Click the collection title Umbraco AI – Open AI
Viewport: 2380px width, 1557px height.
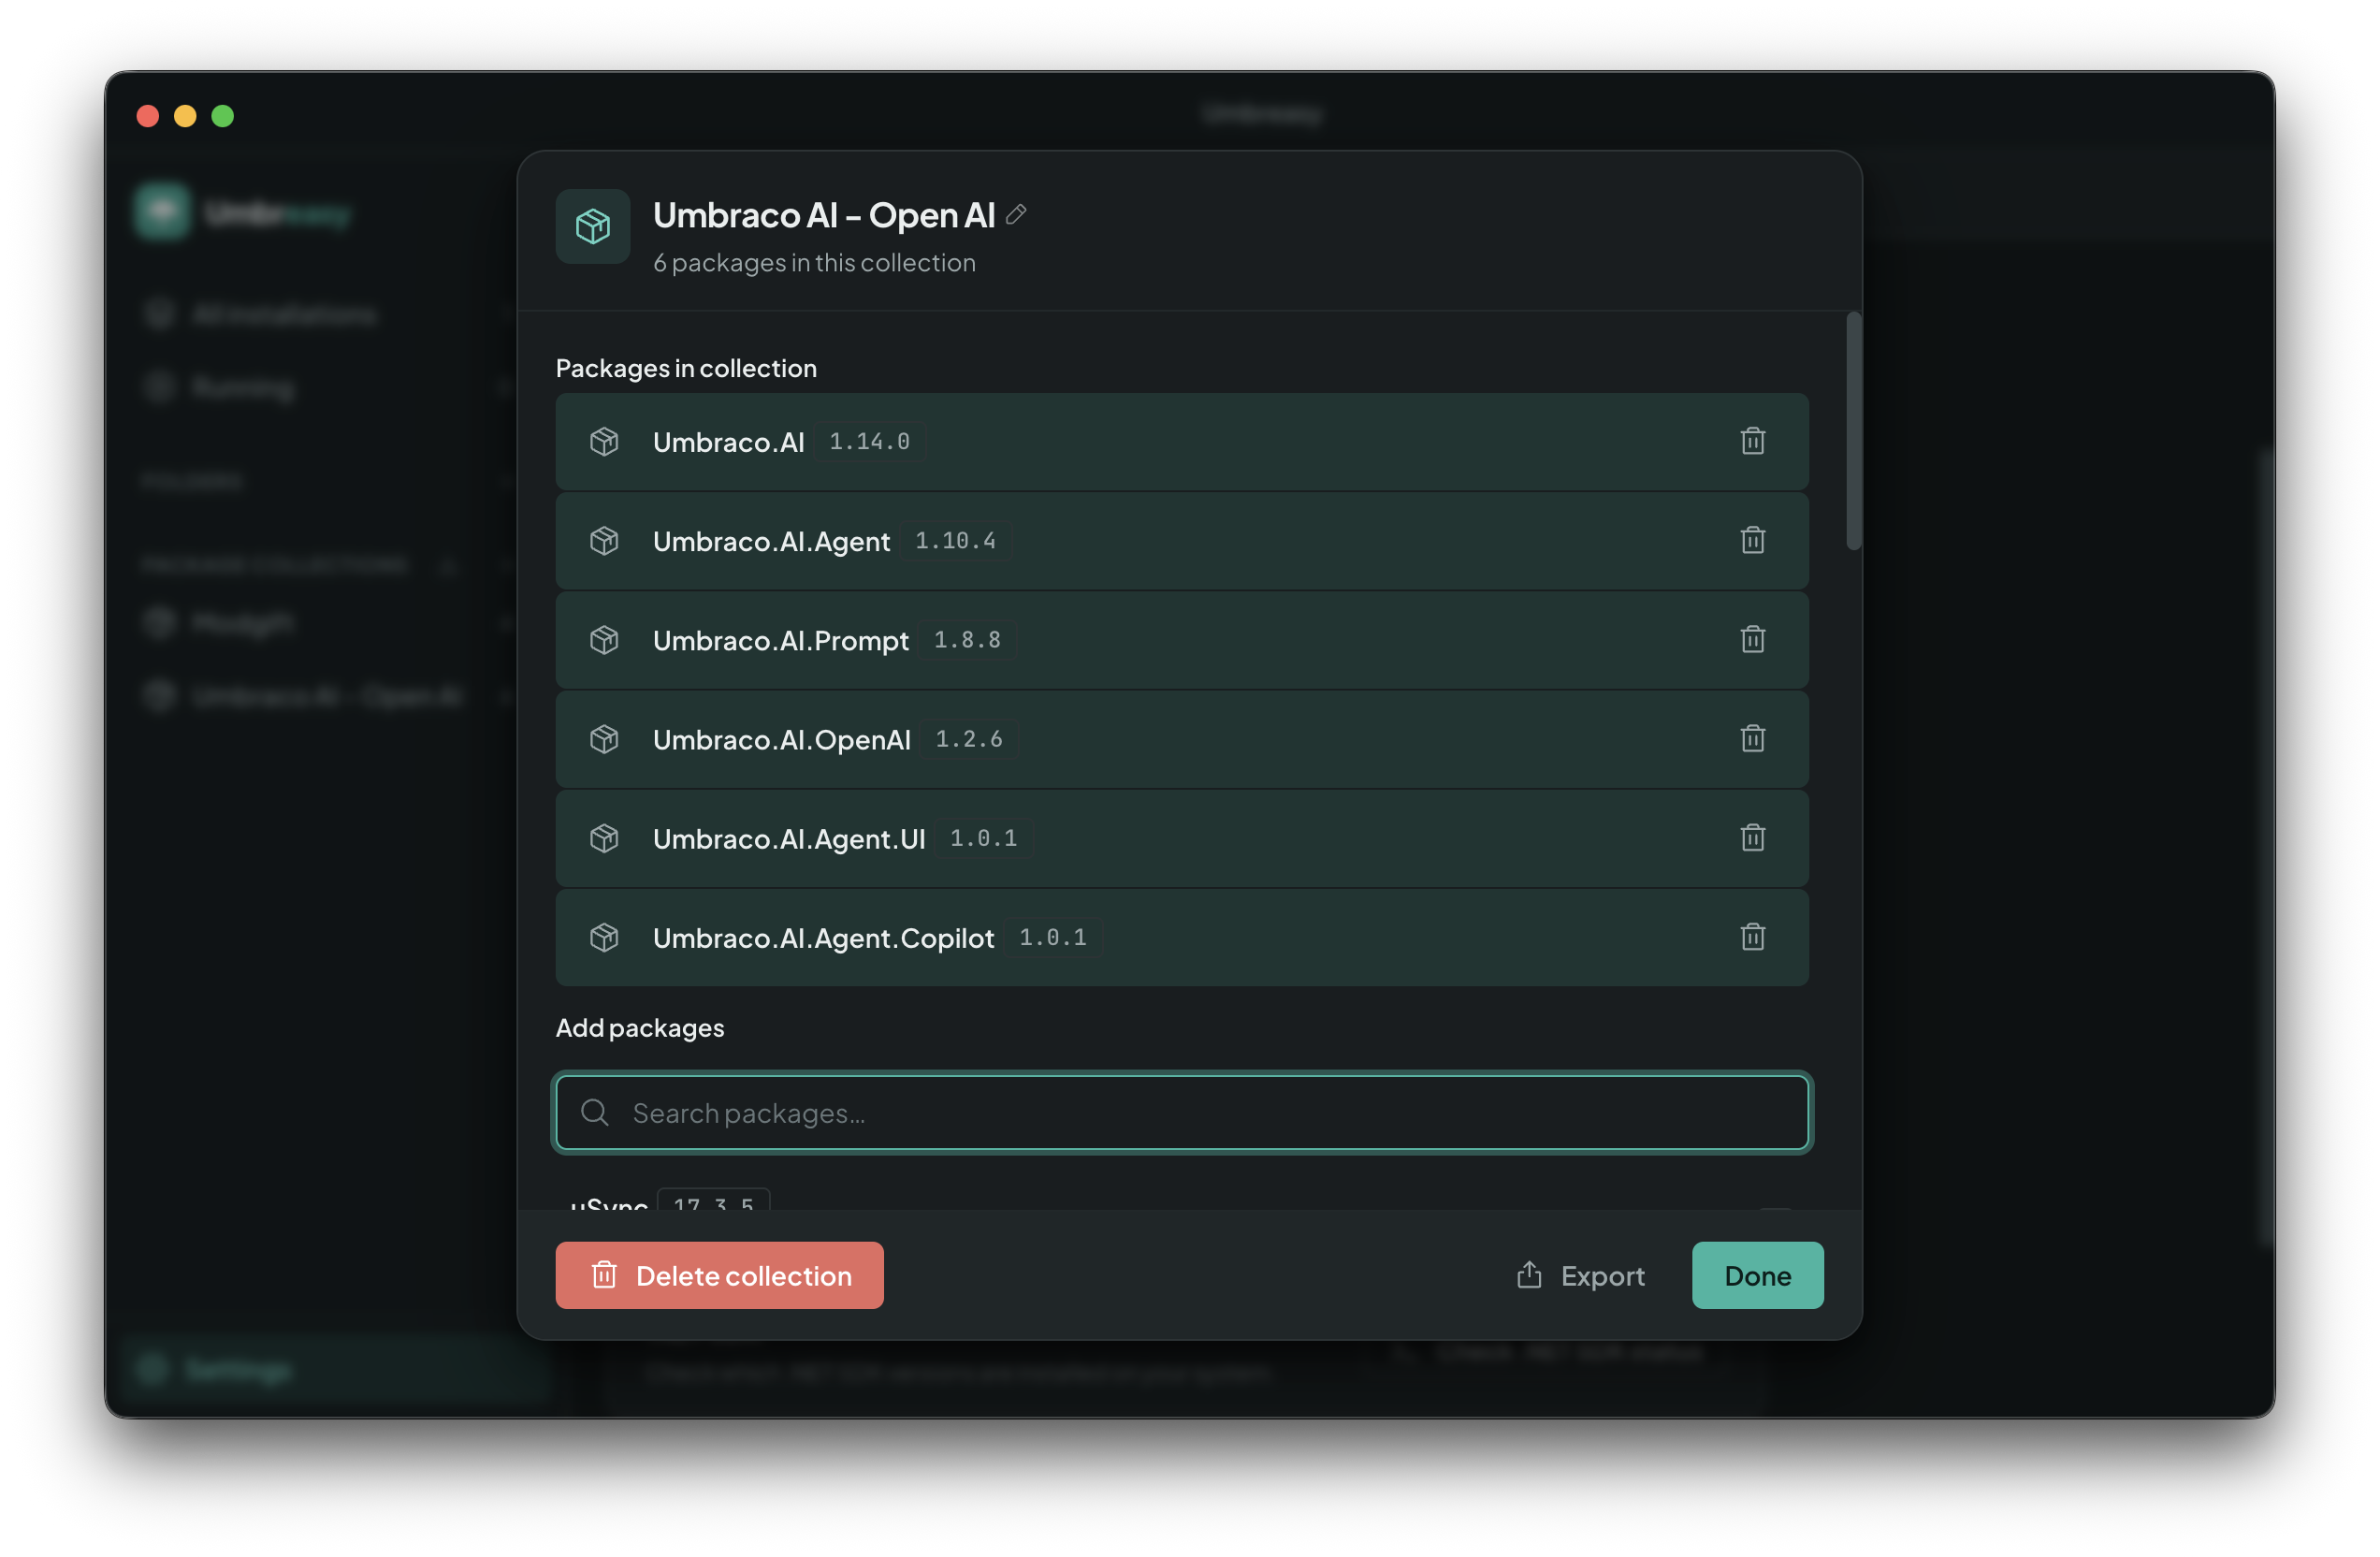[824, 214]
